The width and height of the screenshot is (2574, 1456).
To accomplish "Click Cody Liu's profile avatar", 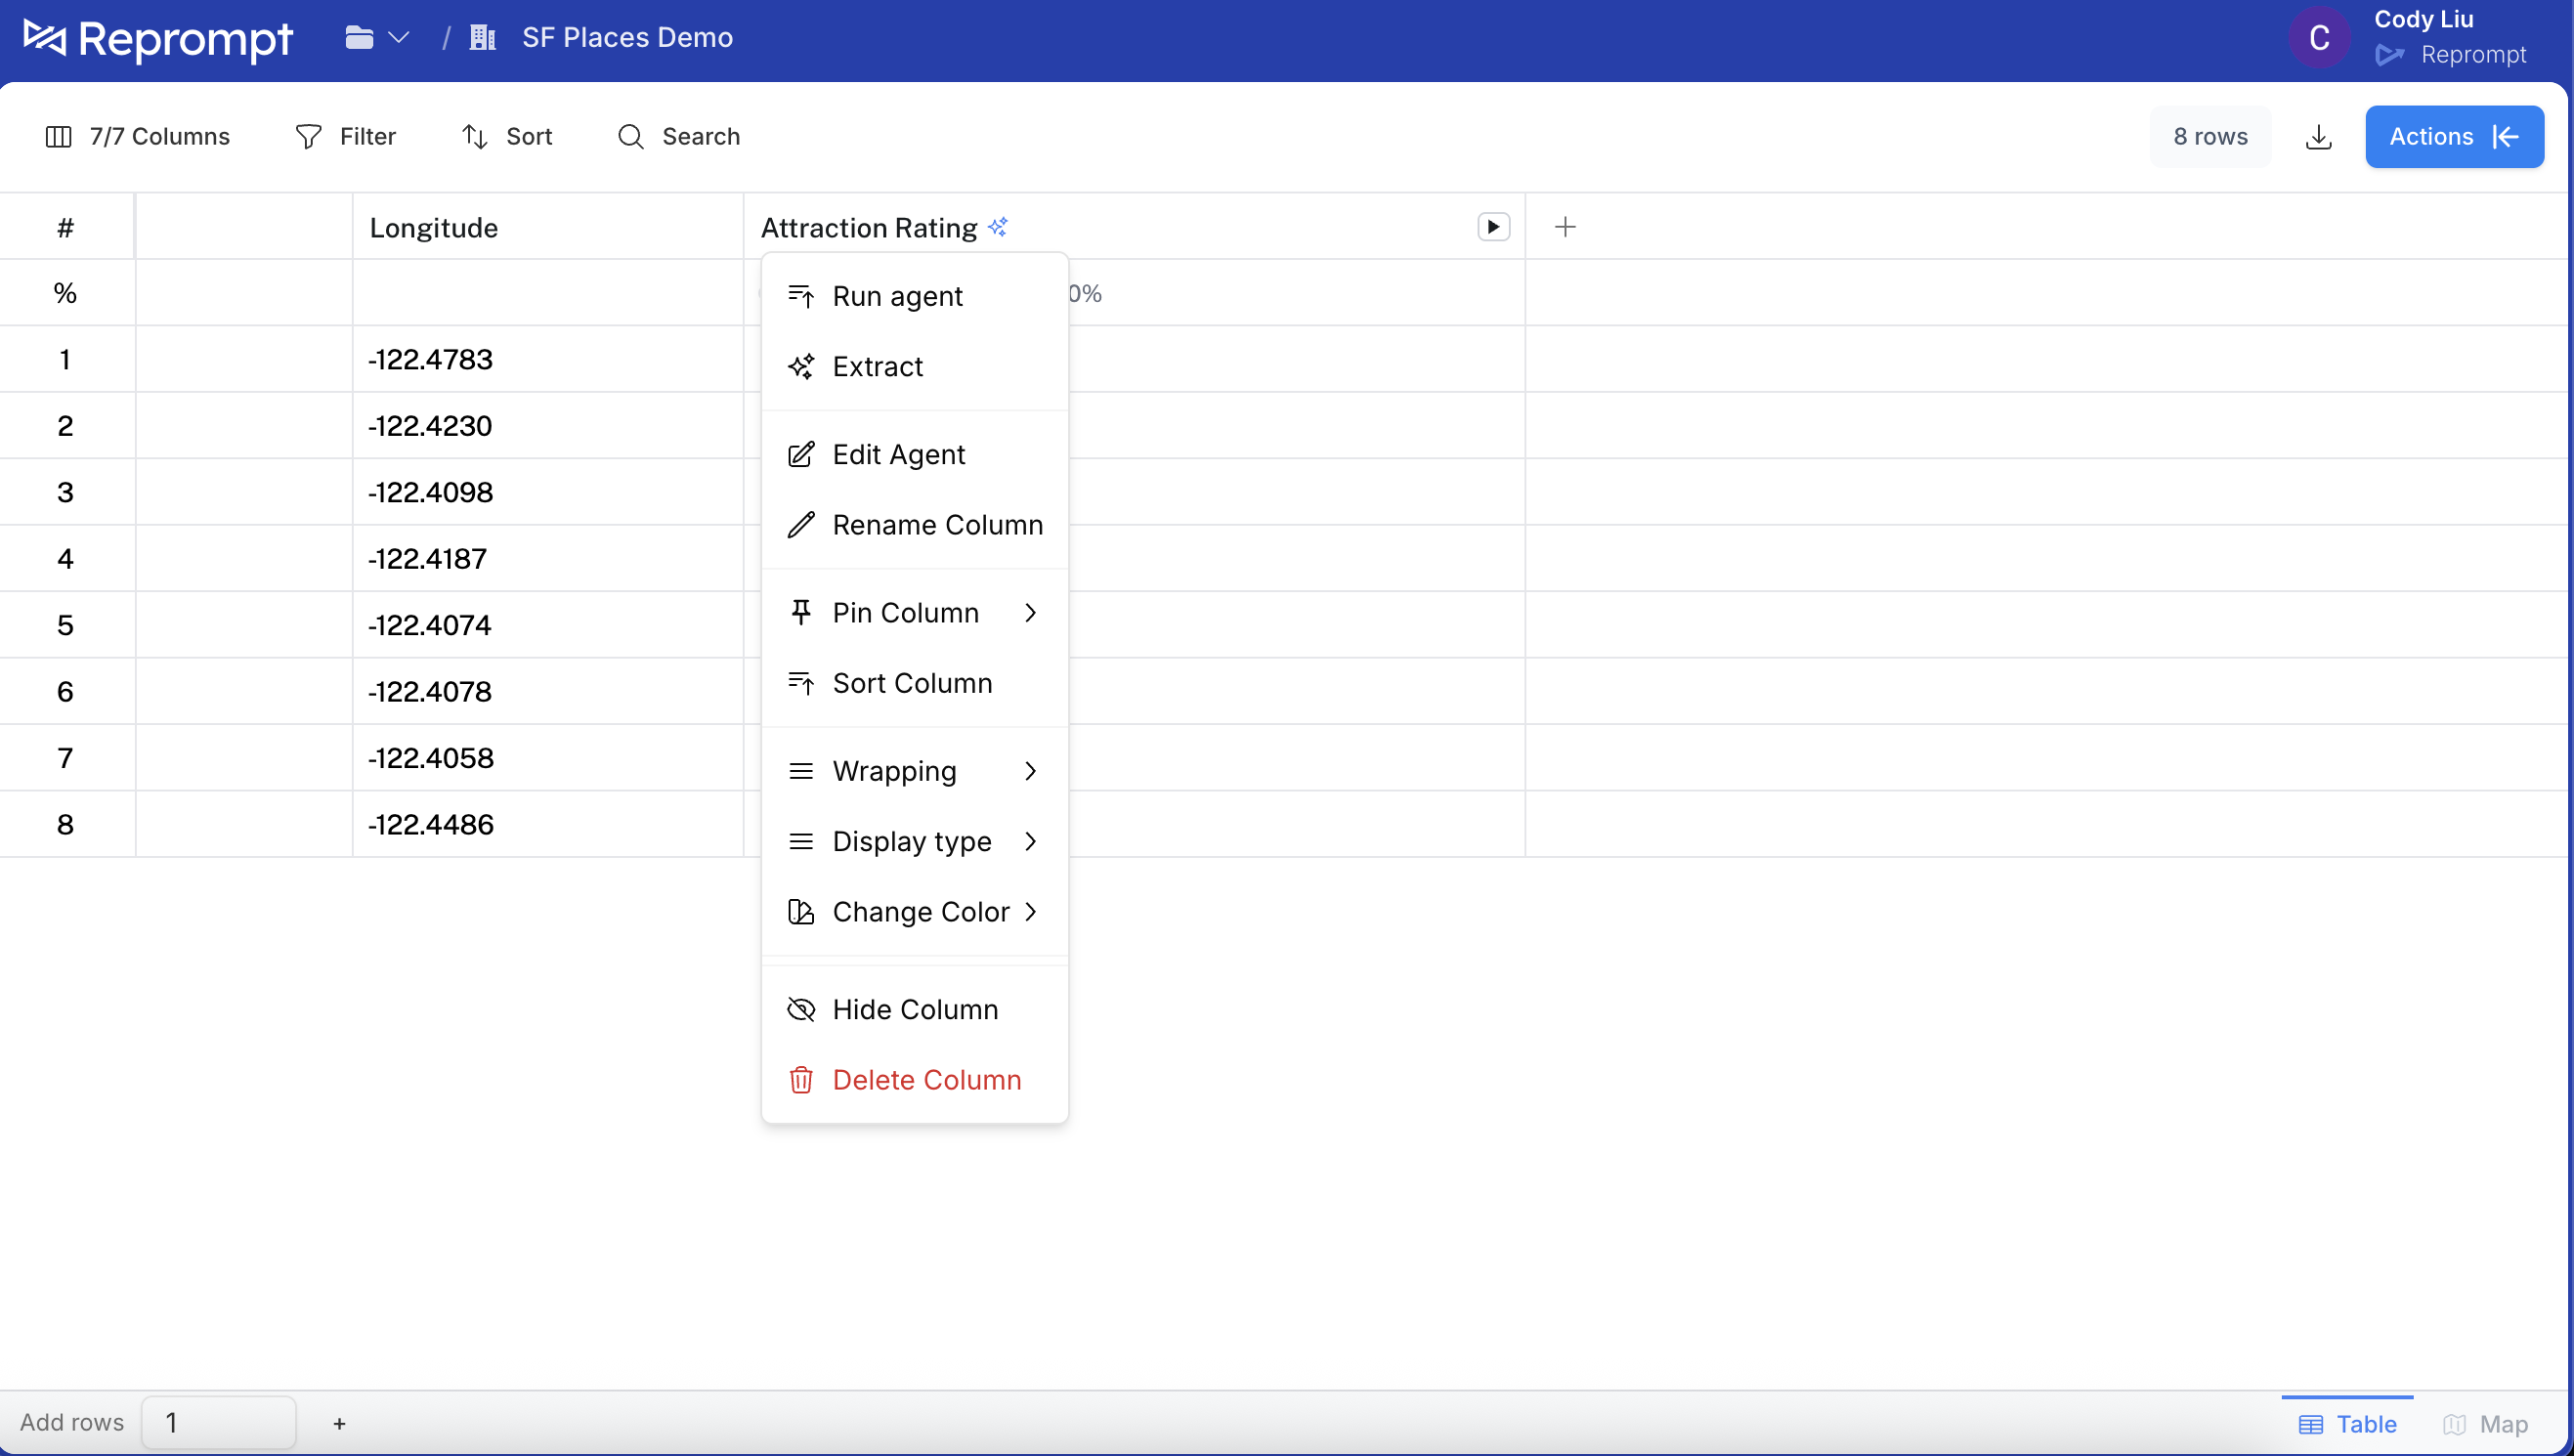I will tap(2319, 38).
